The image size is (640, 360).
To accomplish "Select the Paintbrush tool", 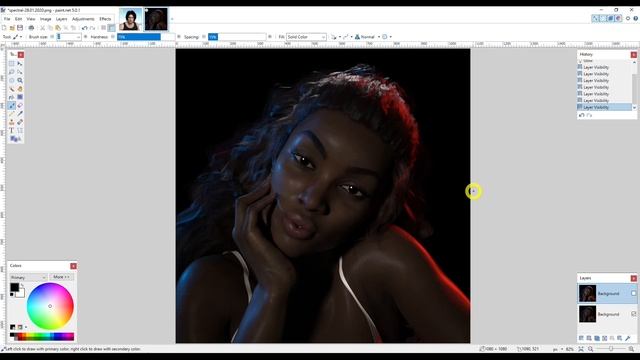I will coord(12,106).
